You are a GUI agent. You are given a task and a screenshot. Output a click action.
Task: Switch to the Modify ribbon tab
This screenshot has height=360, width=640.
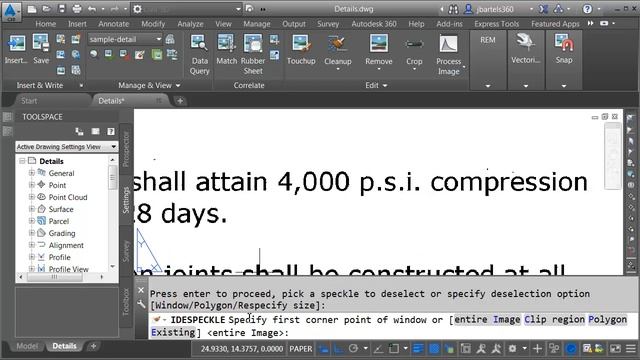153,24
